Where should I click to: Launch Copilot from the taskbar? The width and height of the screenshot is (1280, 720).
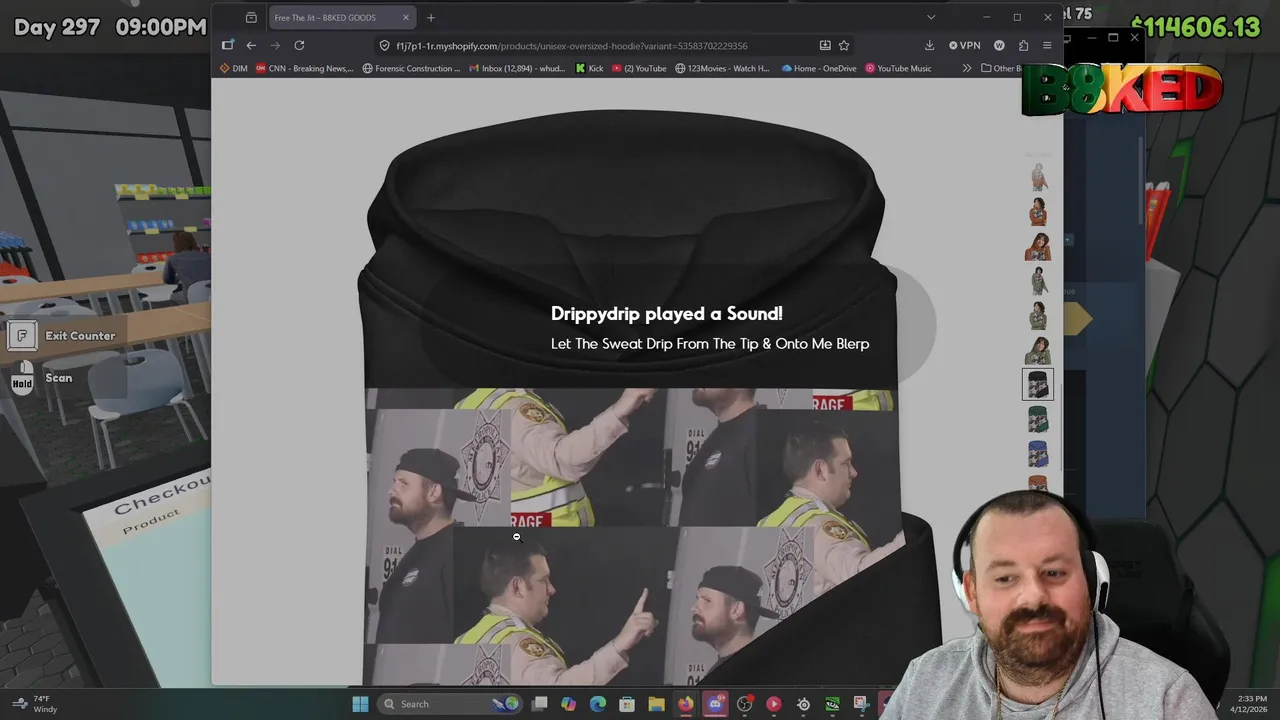[x=569, y=704]
